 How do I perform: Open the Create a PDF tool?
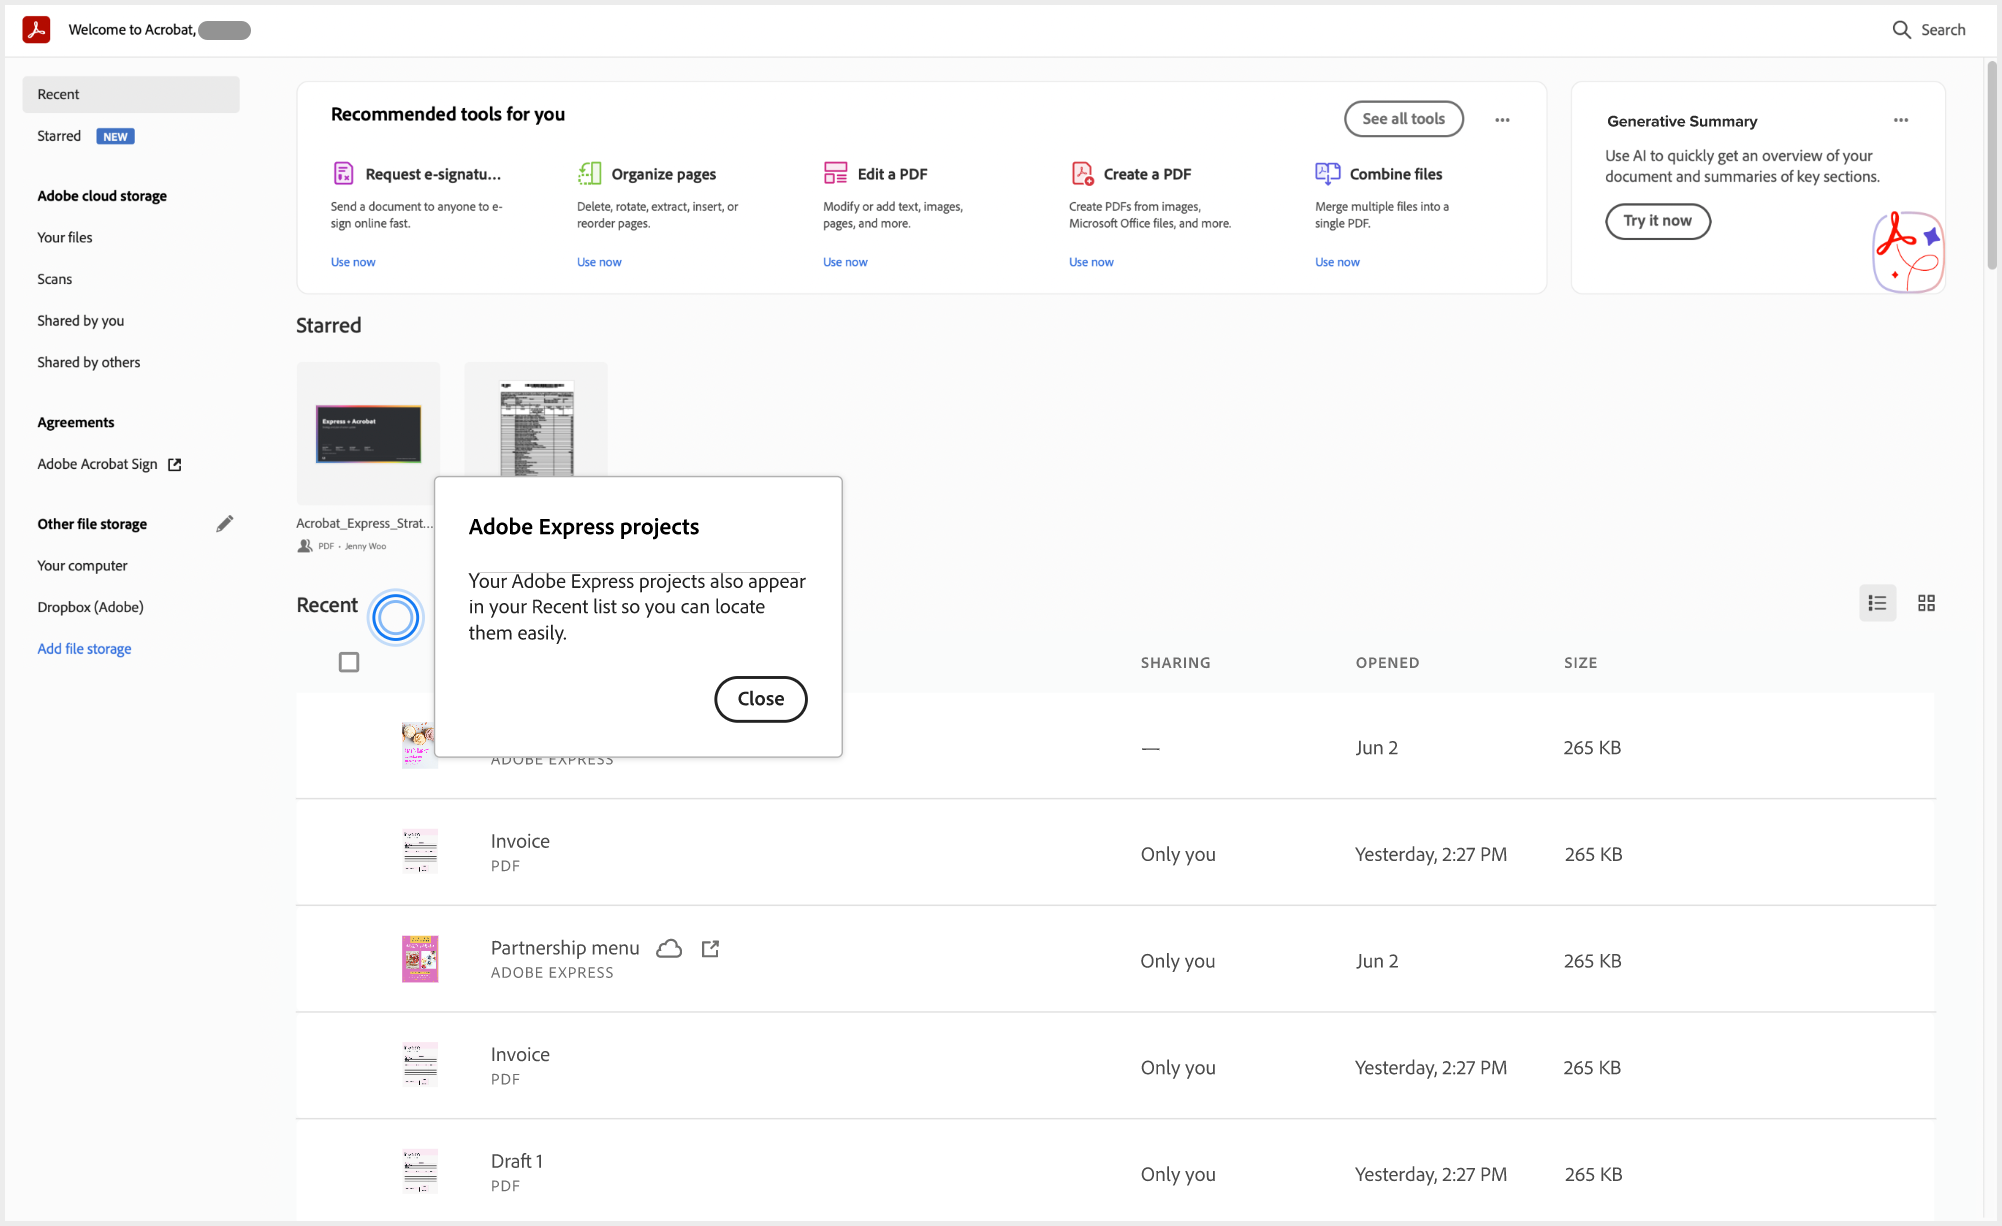click(1082, 173)
